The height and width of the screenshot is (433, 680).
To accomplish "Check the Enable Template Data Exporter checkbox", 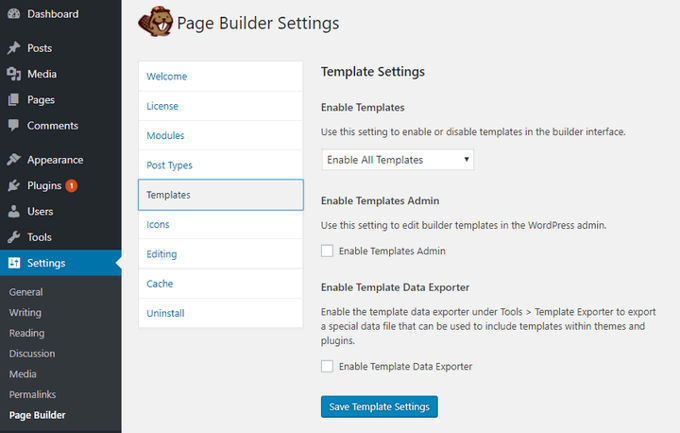I will (x=327, y=366).
